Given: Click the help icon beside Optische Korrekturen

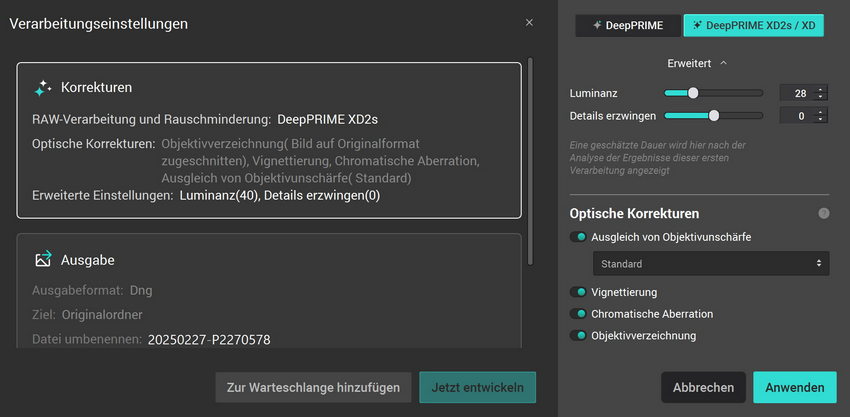Looking at the screenshot, I should pos(823,213).
